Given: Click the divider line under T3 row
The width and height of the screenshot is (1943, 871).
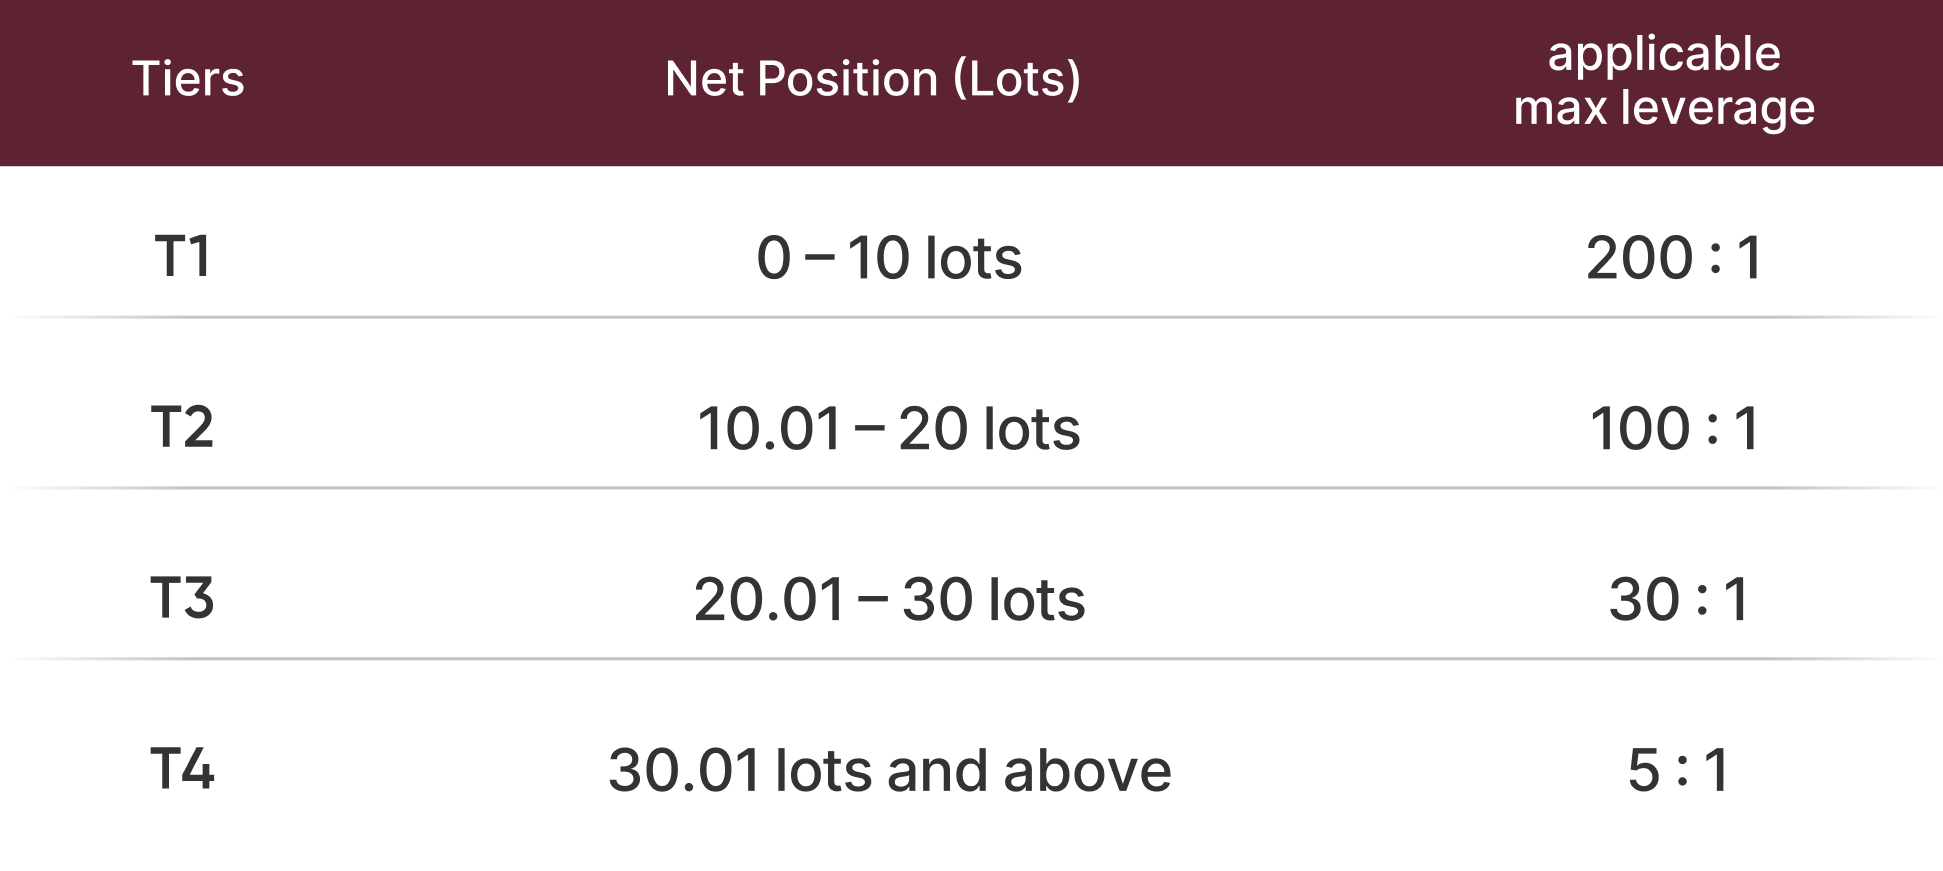Looking at the screenshot, I should (x=970, y=659).
